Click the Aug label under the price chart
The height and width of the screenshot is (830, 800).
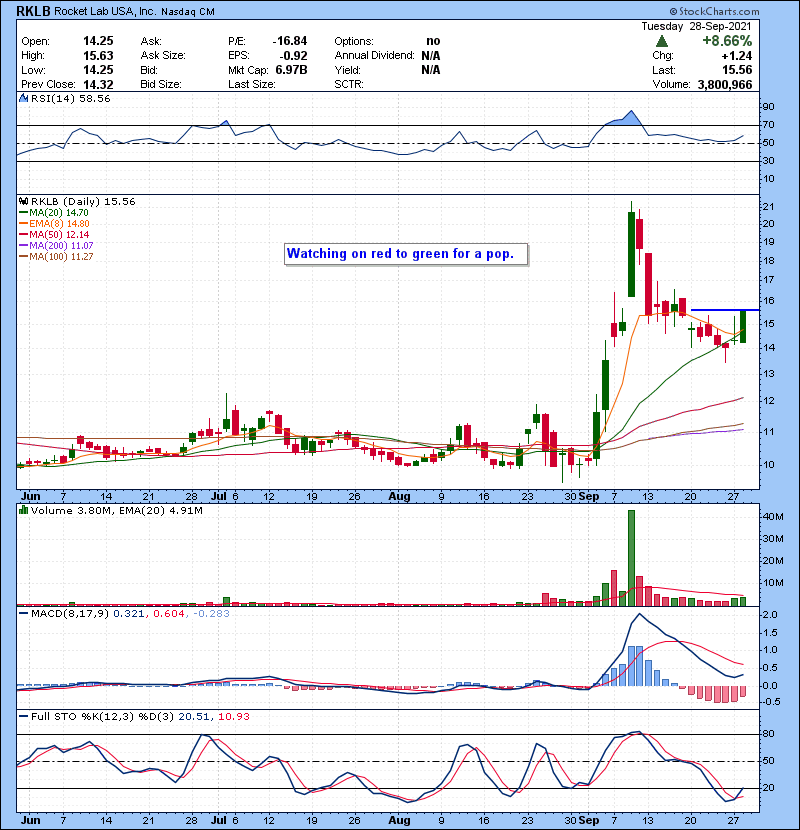[399, 497]
